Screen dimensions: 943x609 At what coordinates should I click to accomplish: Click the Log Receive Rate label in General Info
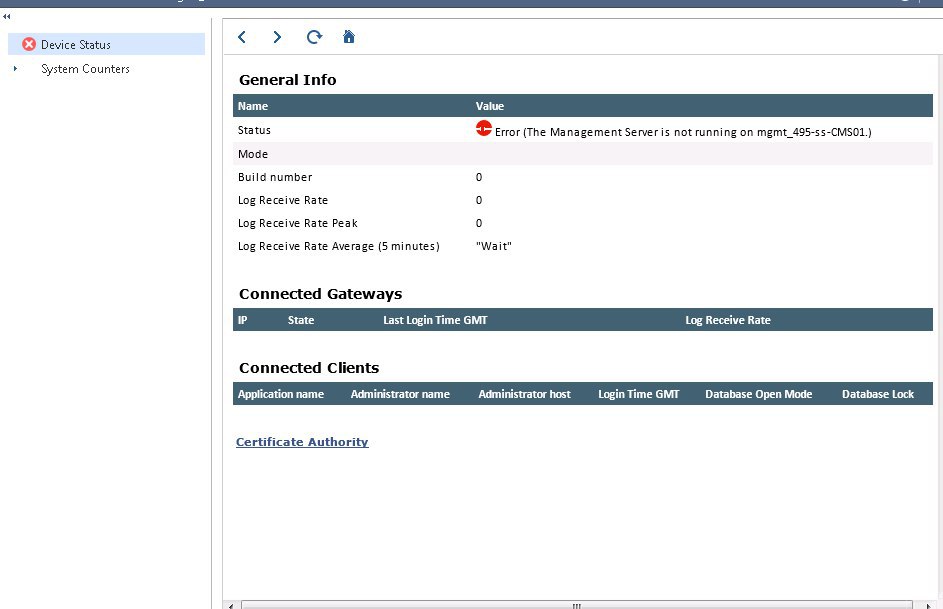click(283, 200)
